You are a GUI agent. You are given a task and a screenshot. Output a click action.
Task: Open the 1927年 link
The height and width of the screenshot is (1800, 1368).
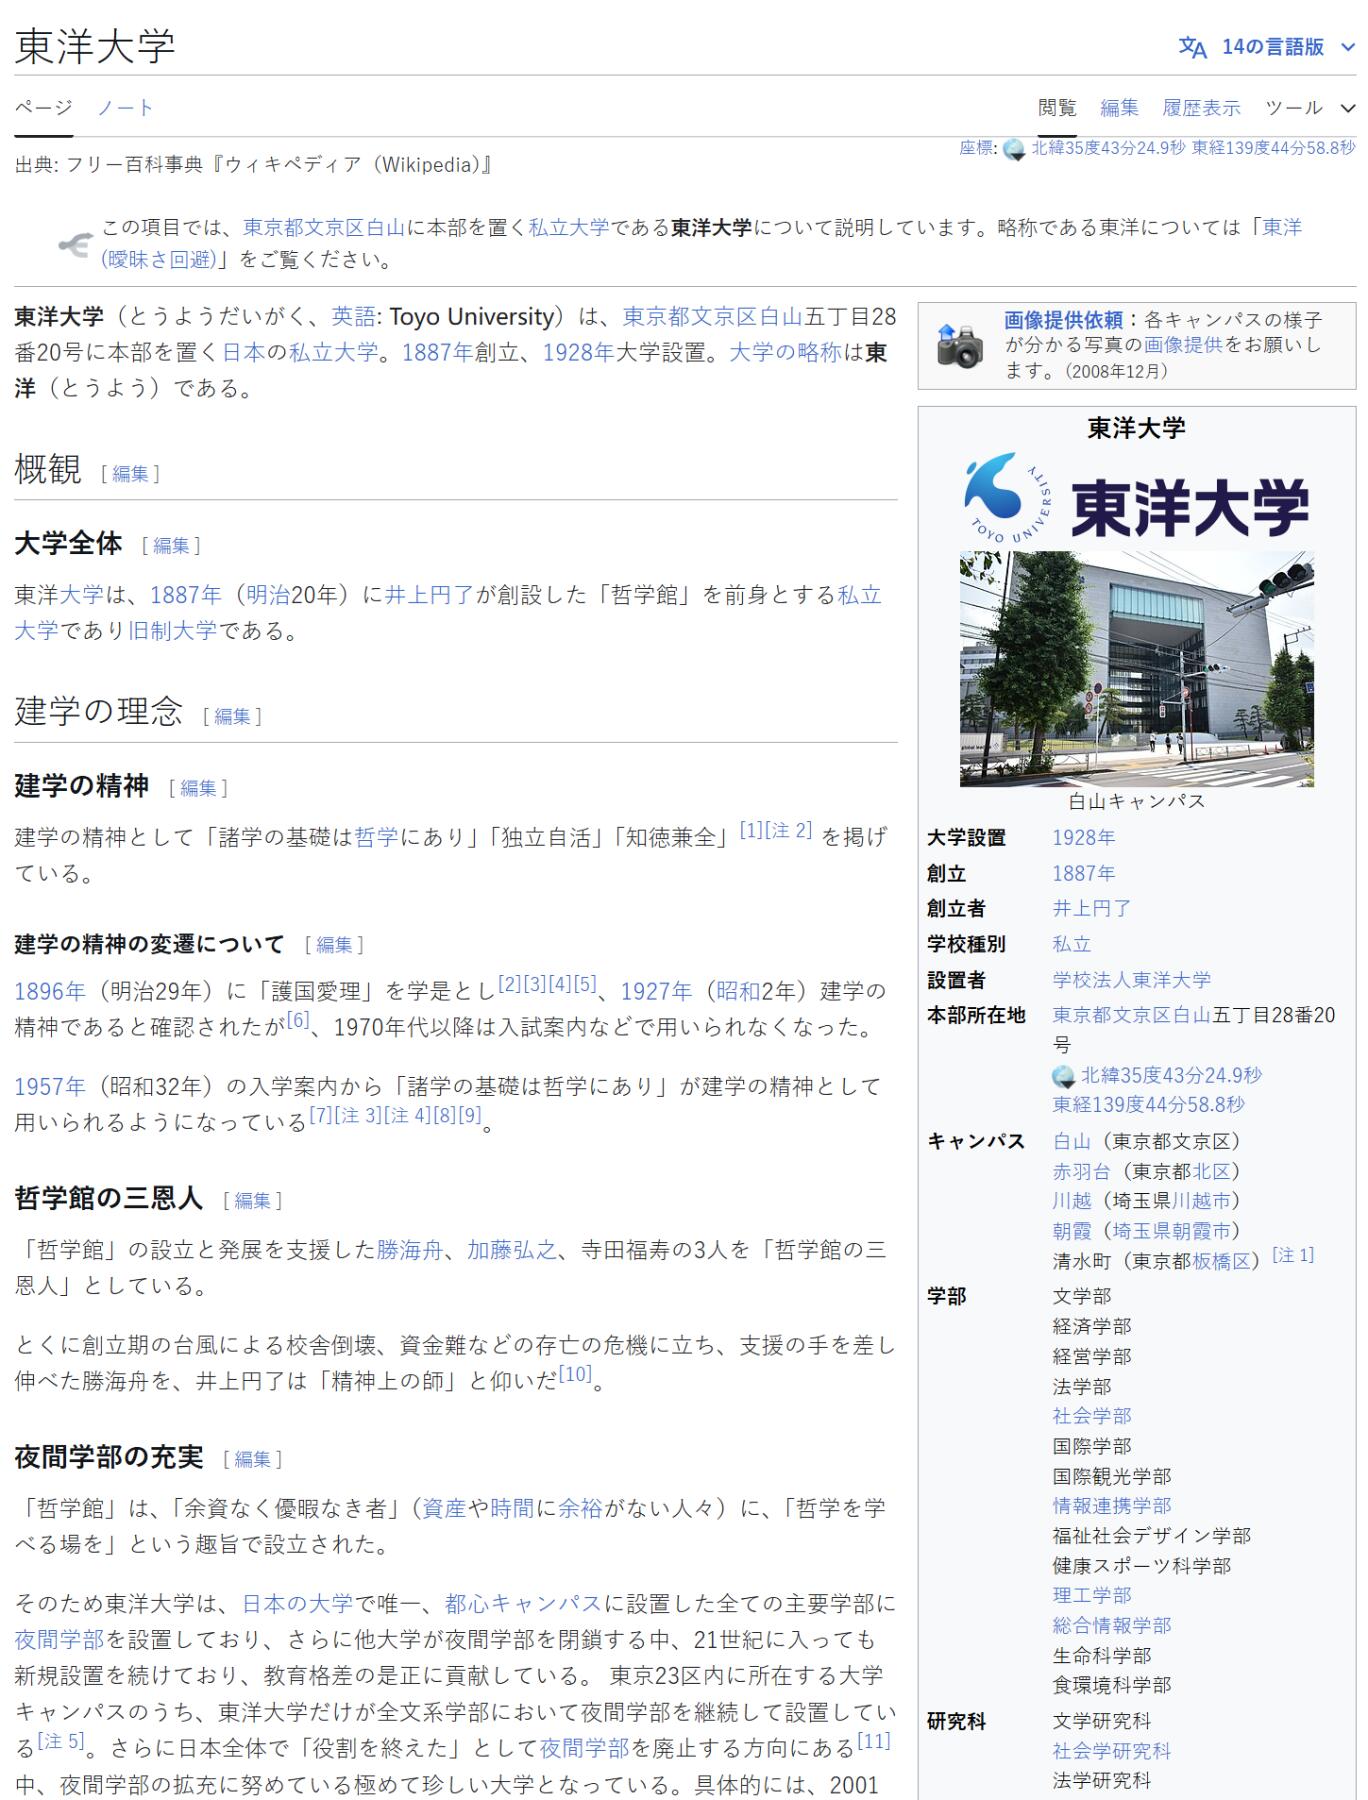coord(656,992)
